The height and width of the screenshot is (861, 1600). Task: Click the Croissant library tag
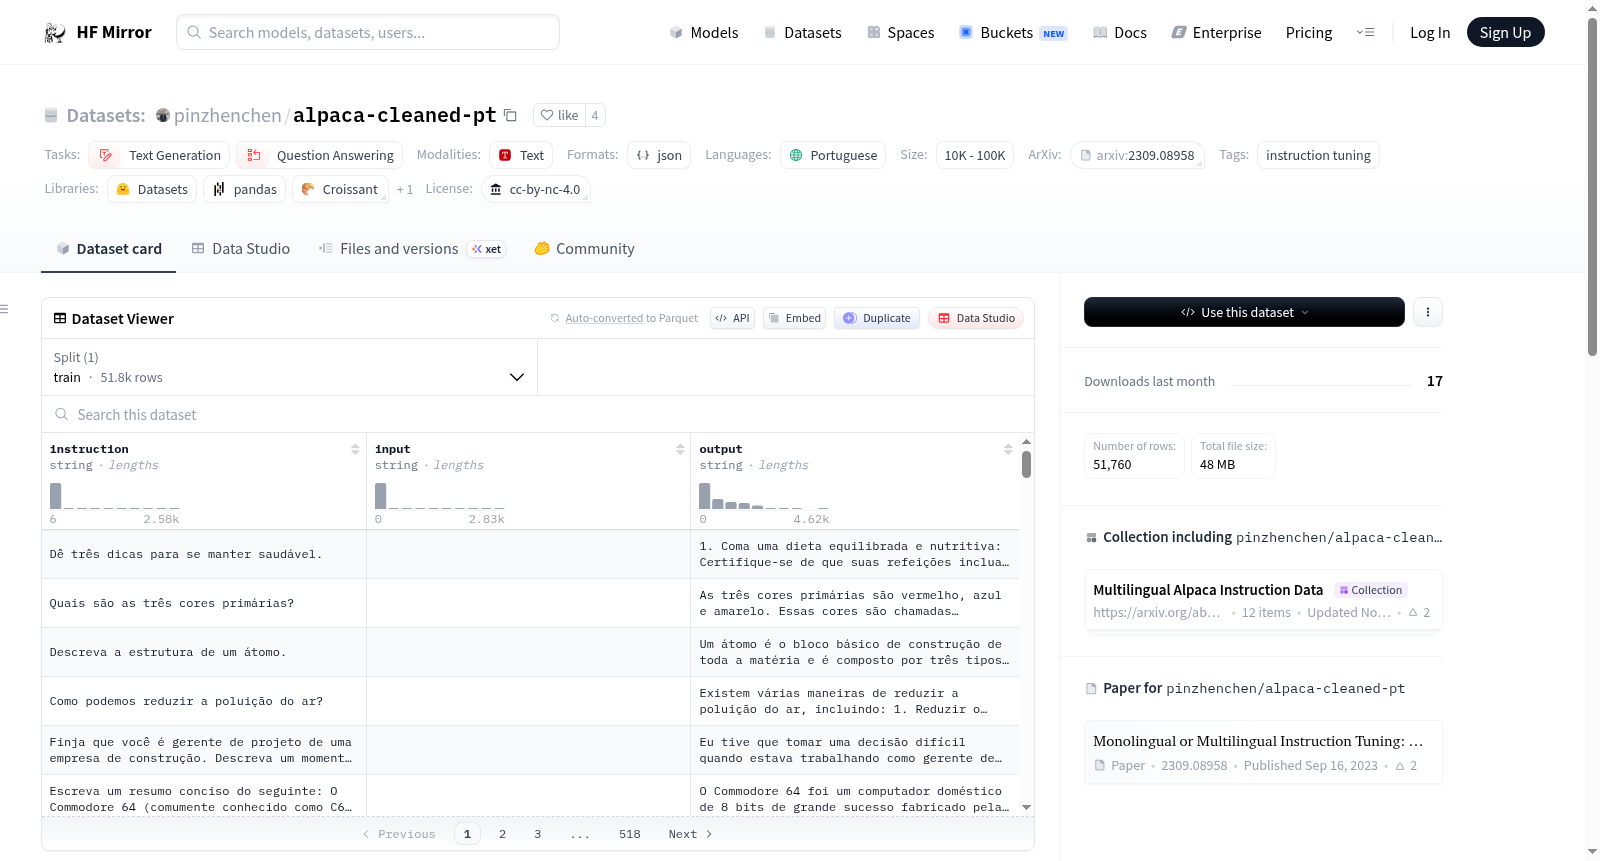coord(340,189)
